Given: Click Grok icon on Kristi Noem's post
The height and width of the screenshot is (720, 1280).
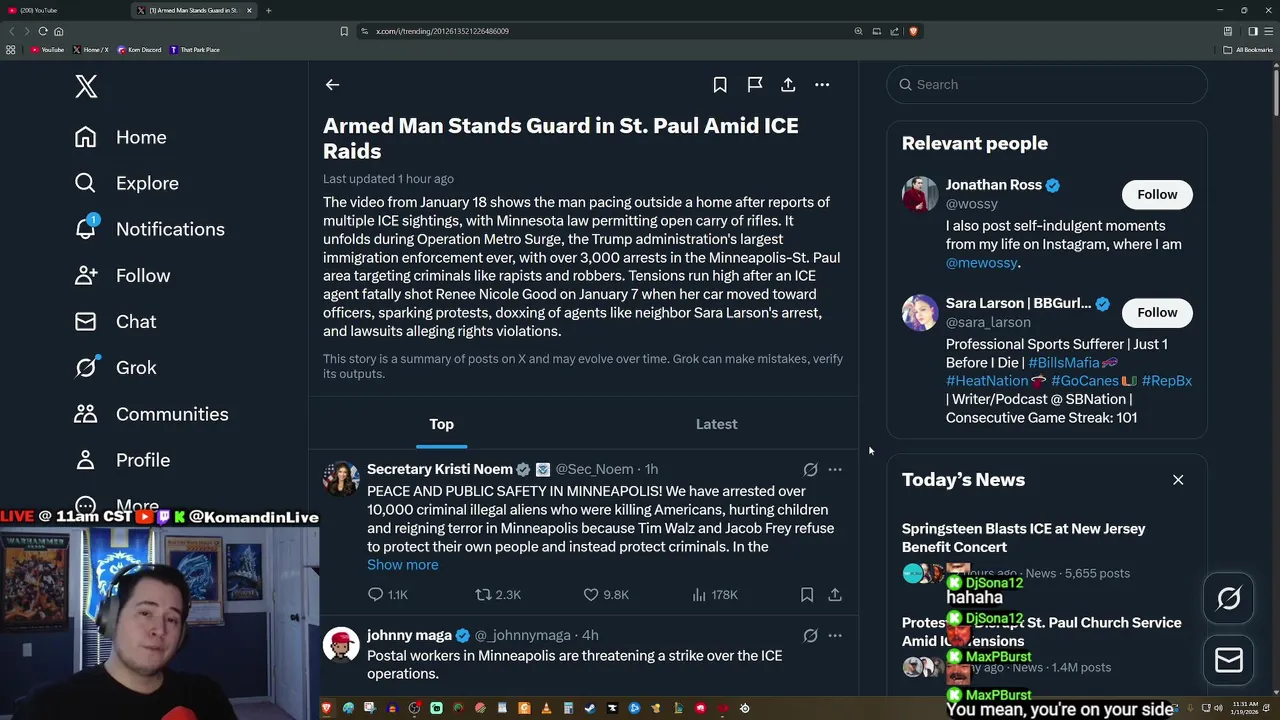Looking at the screenshot, I should tap(811, 469).
